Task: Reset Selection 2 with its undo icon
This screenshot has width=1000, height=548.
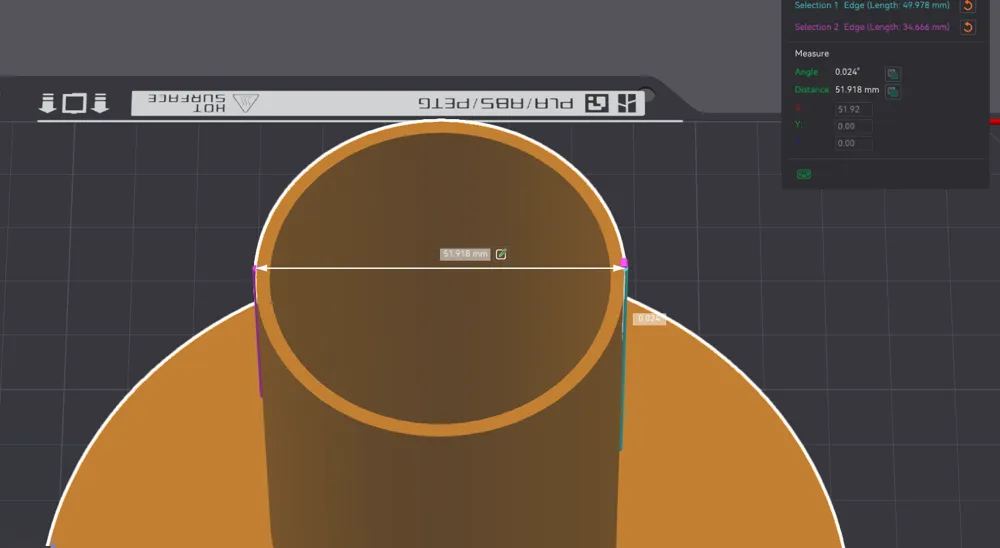Action: tap(967, 27)
